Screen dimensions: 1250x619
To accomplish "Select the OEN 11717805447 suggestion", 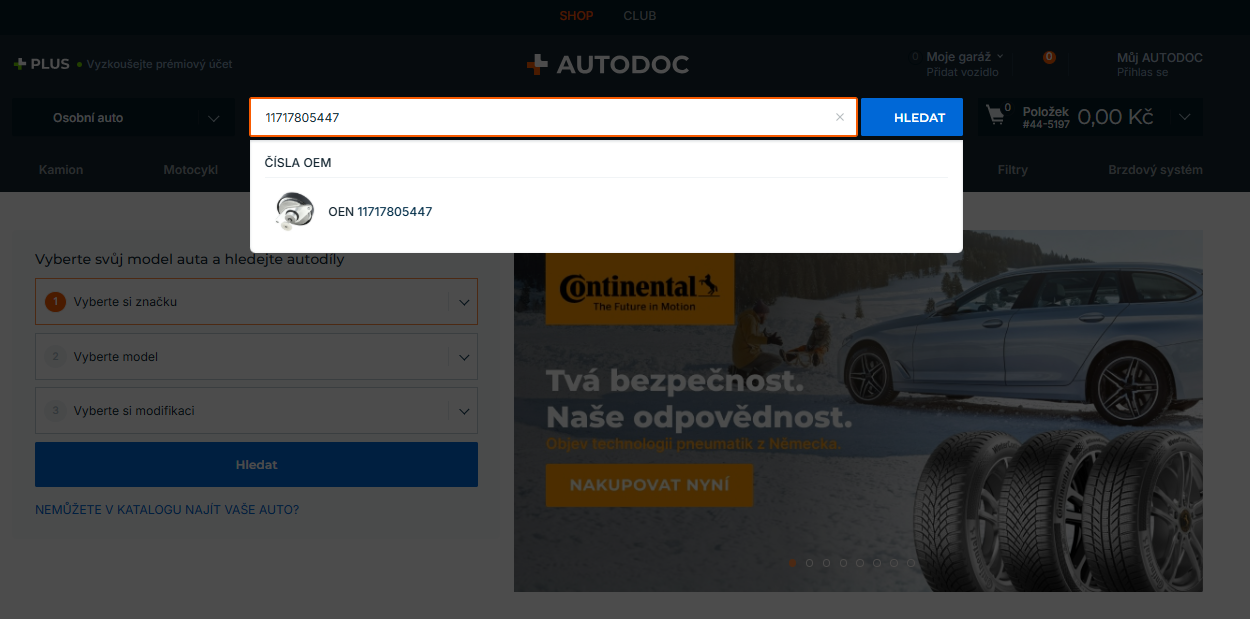I will 606,211.
